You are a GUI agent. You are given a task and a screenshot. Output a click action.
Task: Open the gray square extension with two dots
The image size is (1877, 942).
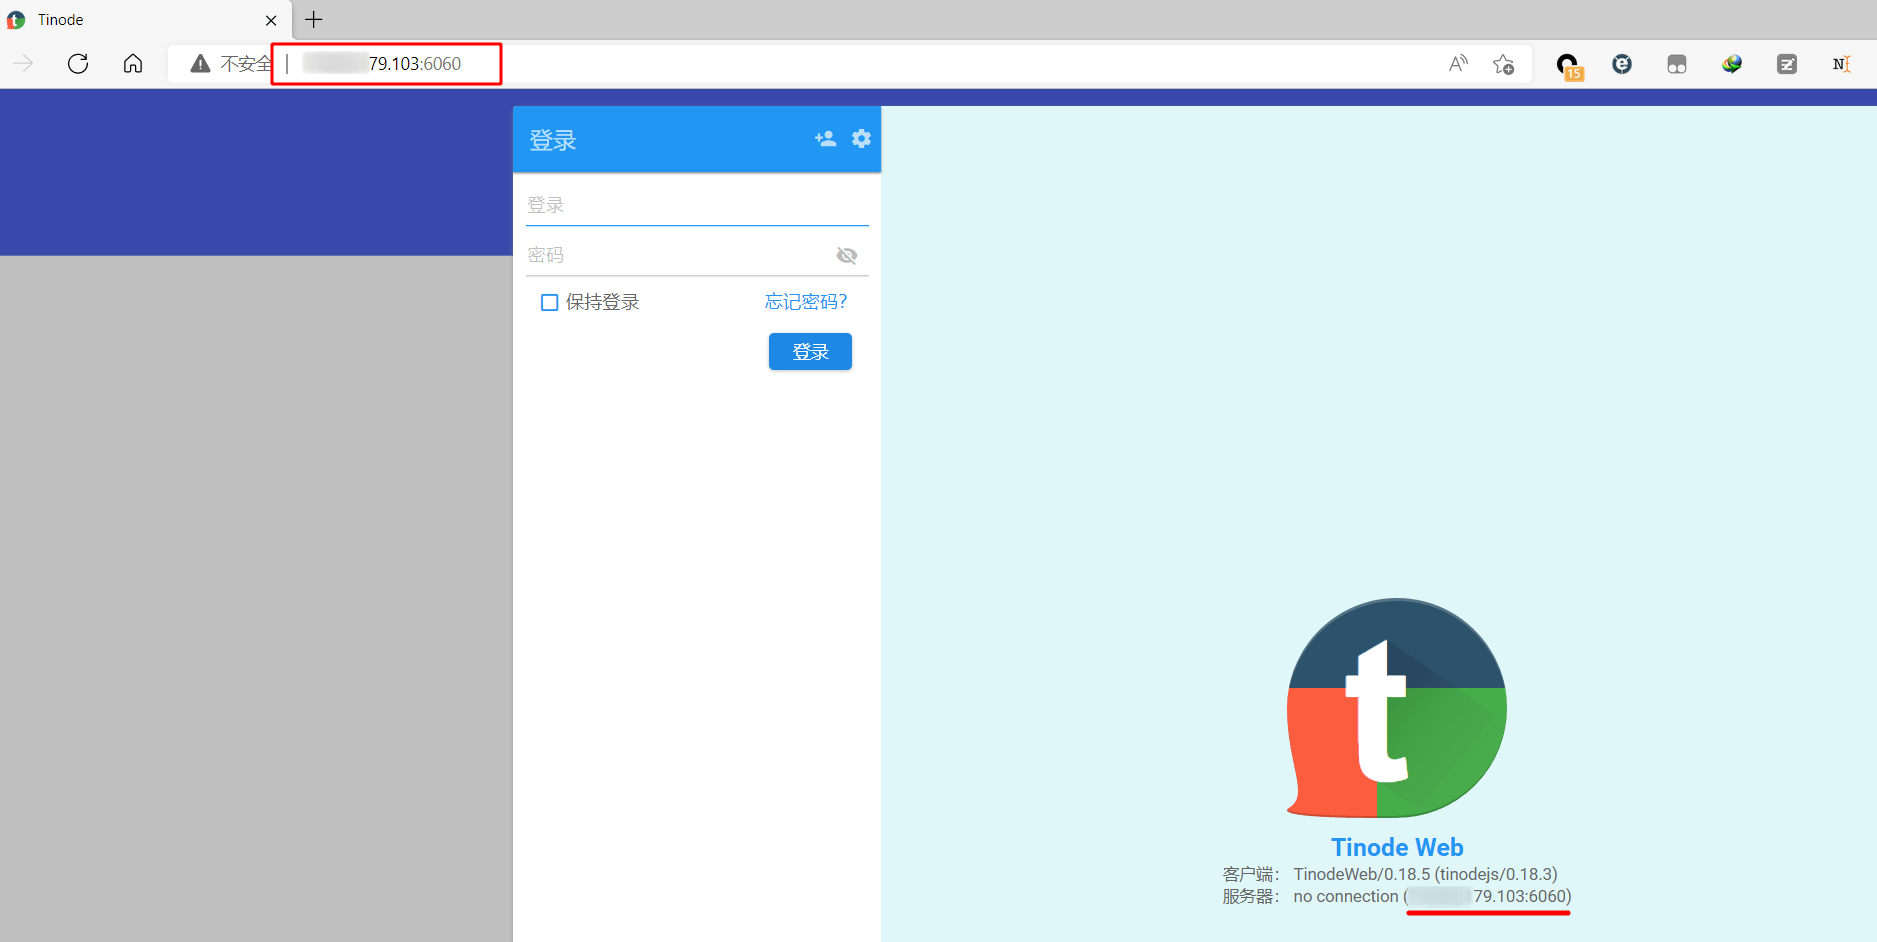(x=1677, y=64)
